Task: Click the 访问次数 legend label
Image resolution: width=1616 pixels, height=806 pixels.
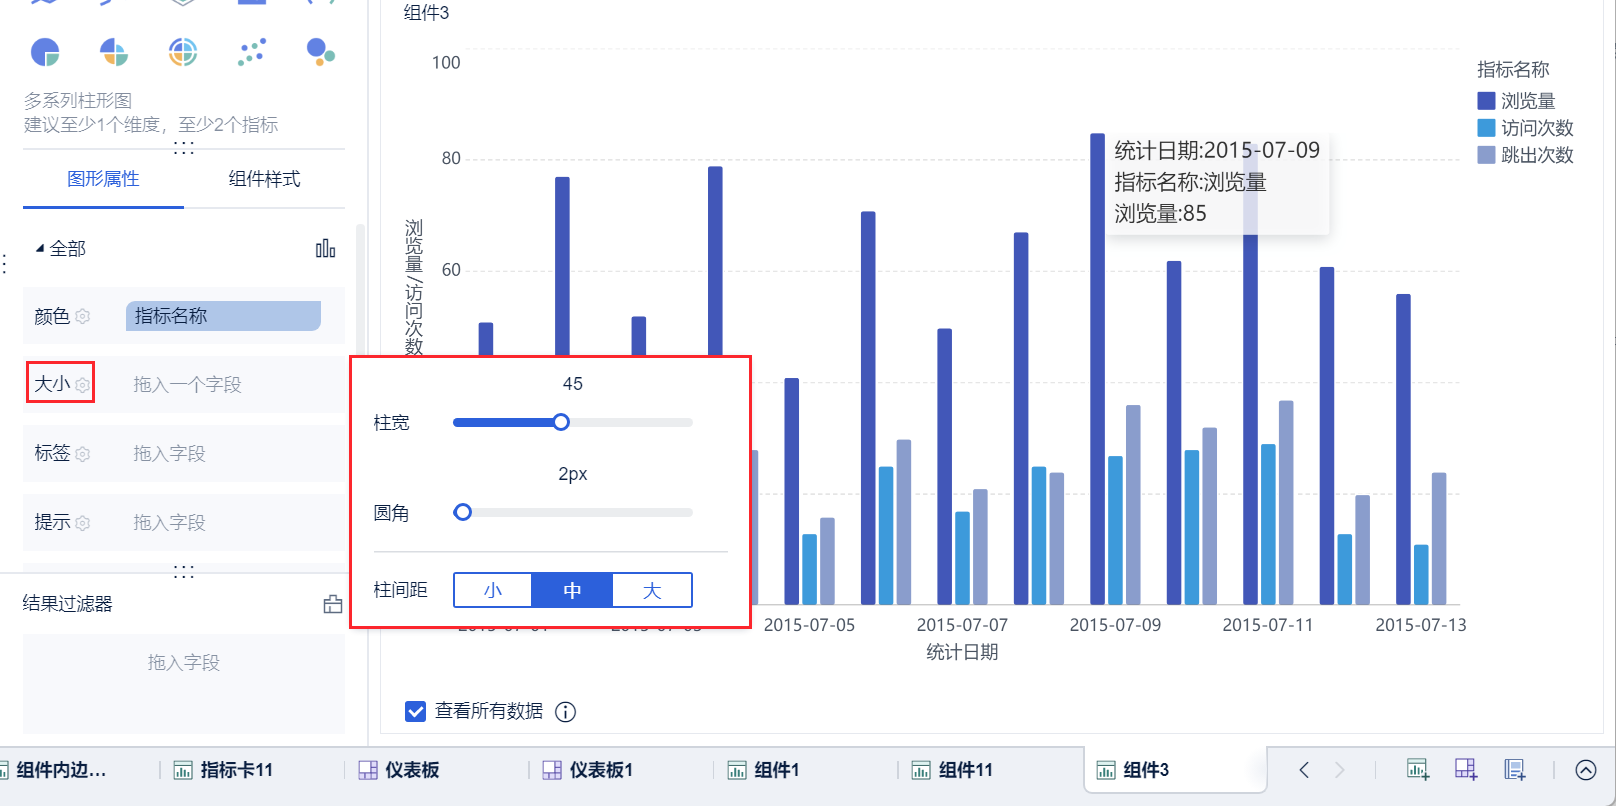Action: (1537, 128)
